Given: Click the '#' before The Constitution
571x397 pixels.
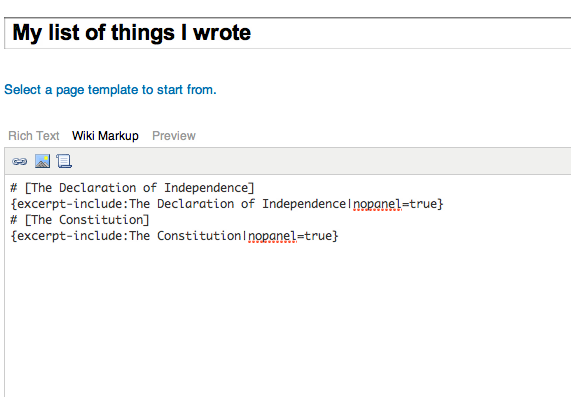Looking at the screenshot, I should [x=14, y=220].
